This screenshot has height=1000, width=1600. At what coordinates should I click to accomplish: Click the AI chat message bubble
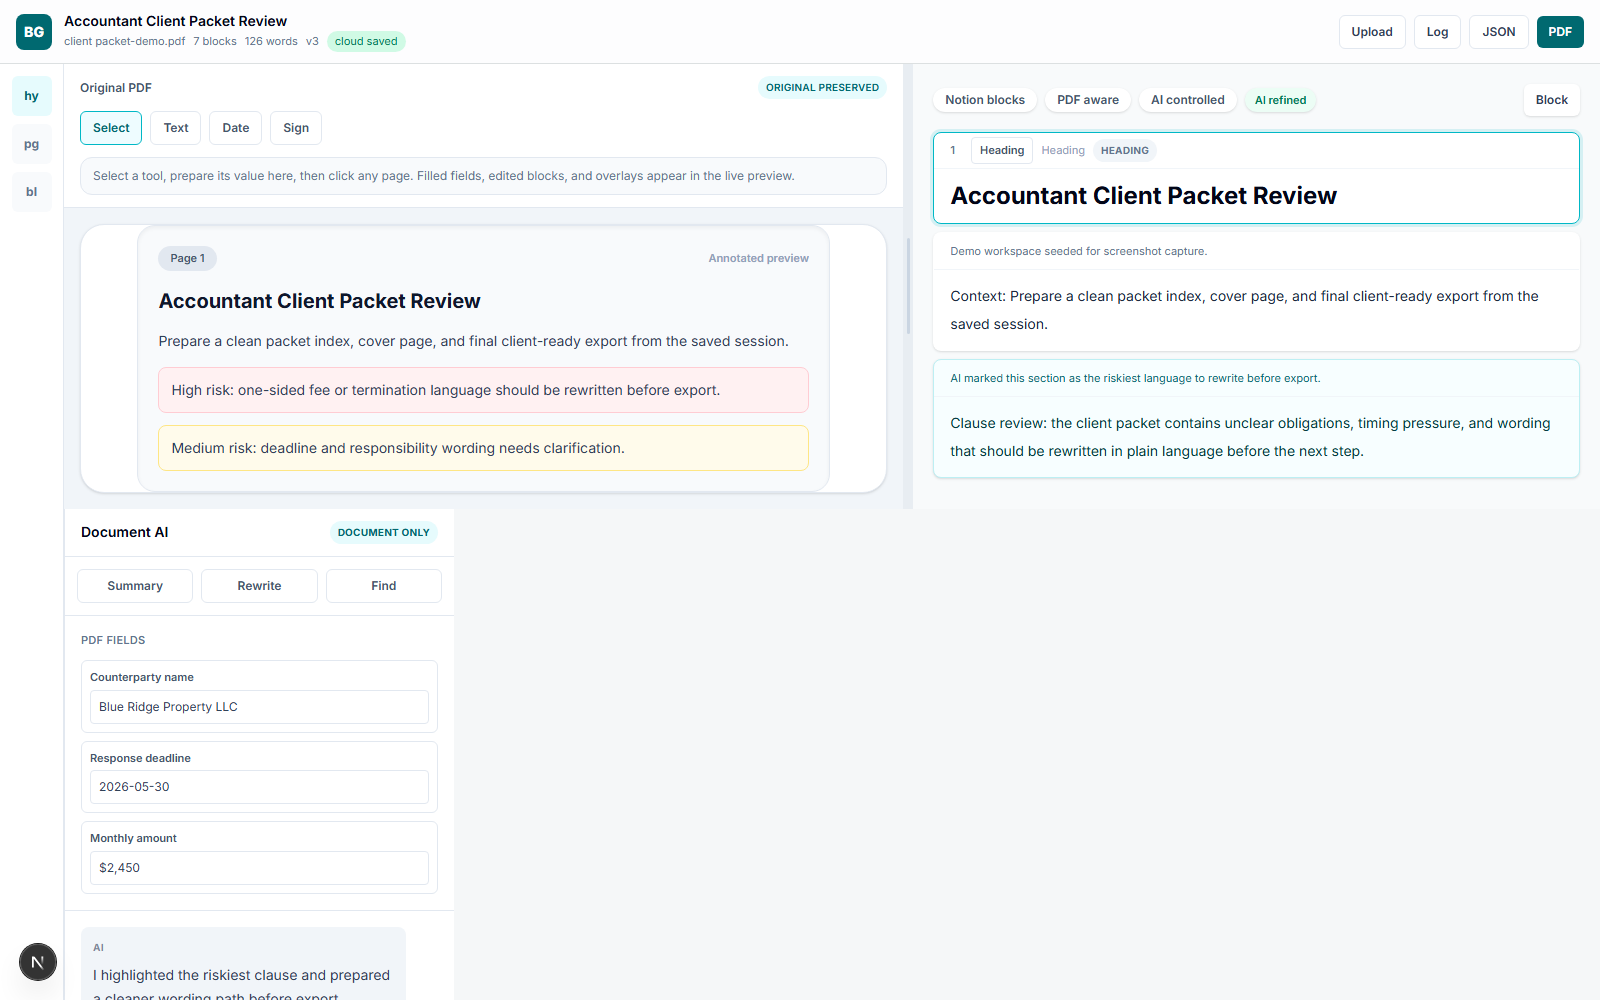(x=243, y=964)
